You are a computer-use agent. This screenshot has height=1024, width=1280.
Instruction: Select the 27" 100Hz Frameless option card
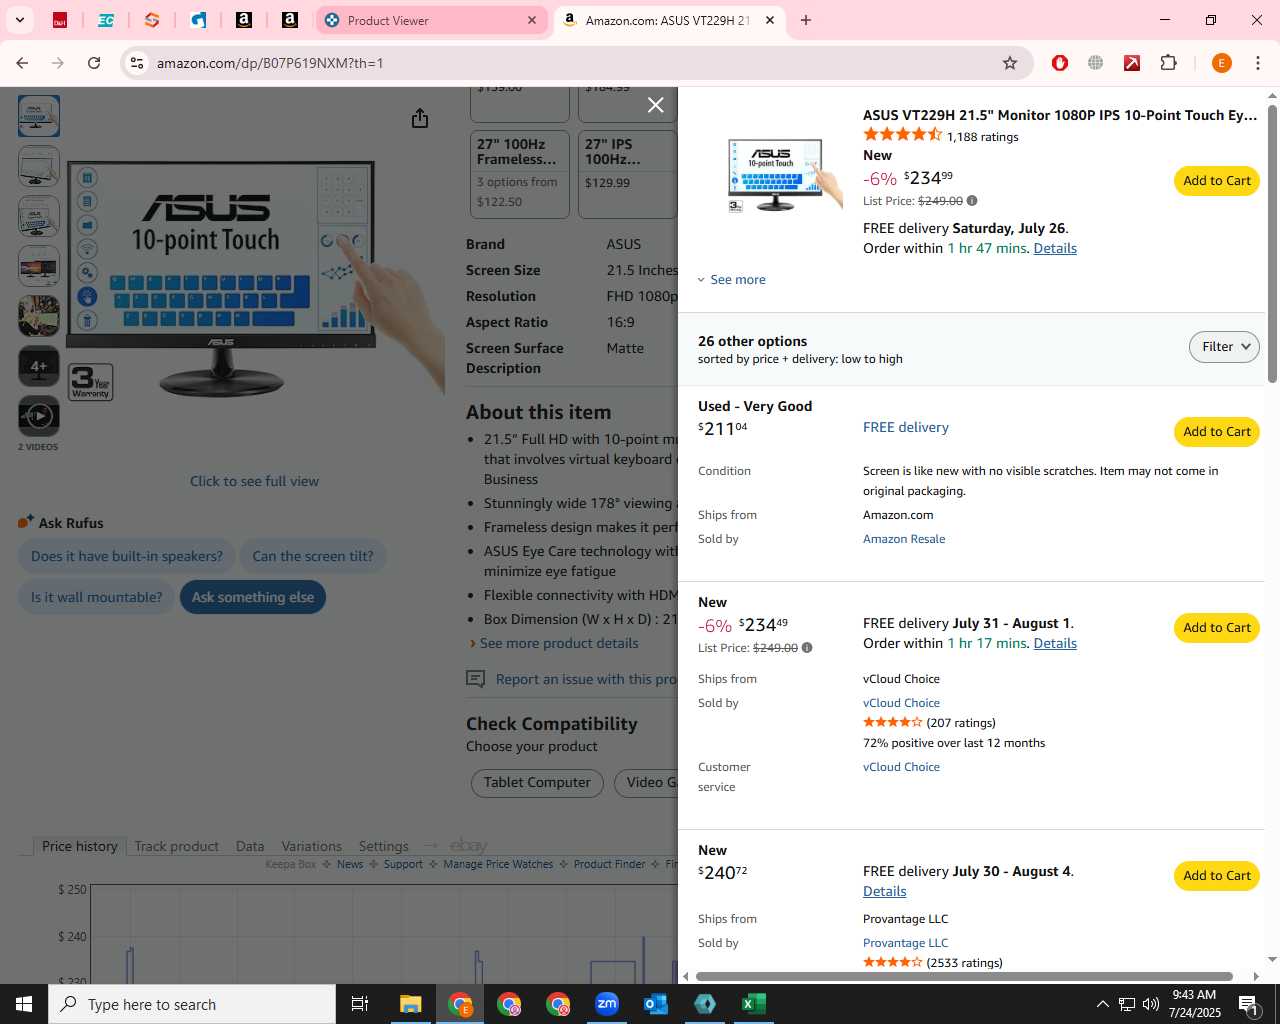pos(520,174)
